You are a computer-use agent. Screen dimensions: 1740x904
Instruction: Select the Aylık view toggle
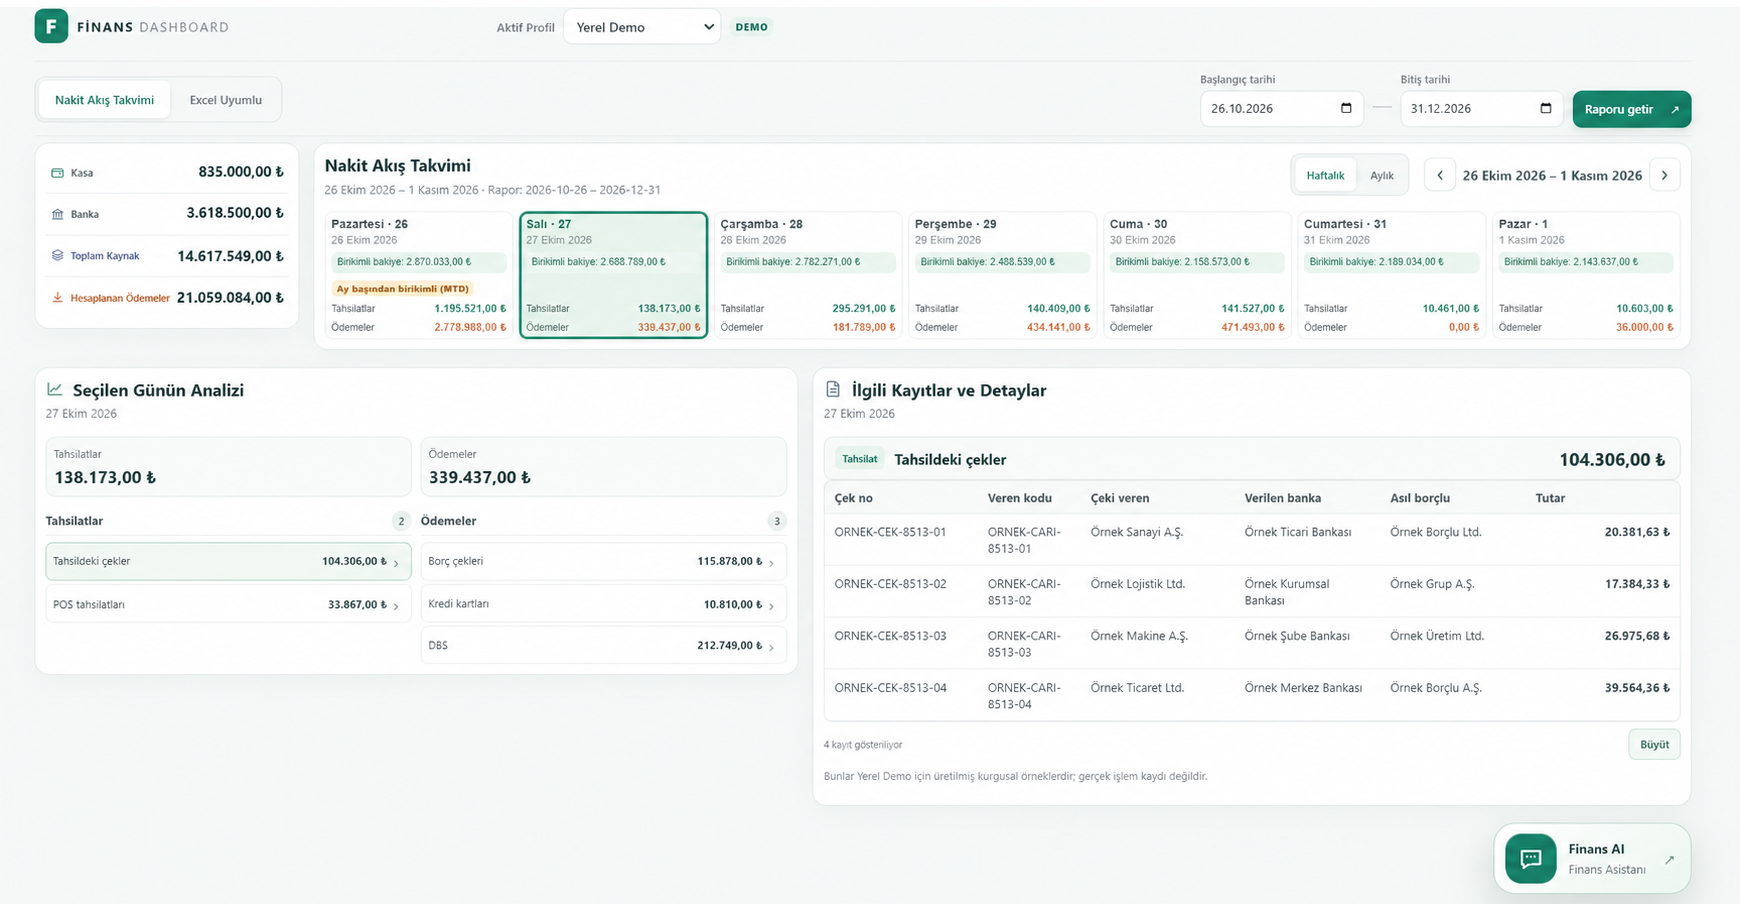1382,175
